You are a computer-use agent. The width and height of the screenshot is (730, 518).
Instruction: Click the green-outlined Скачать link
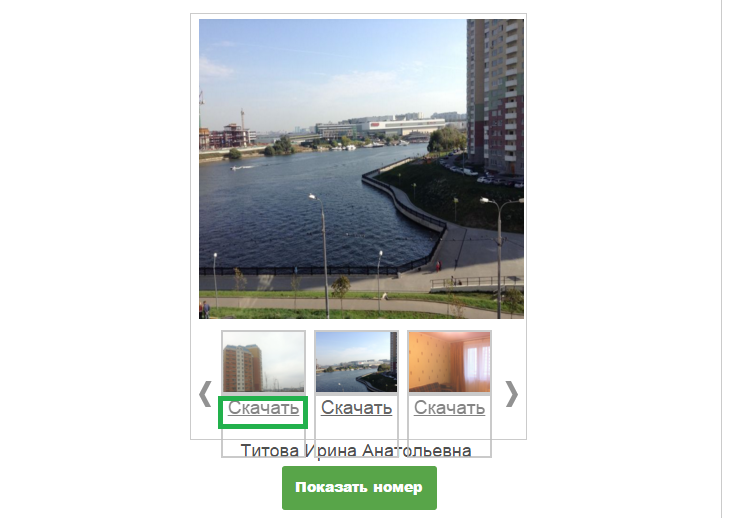264,408
